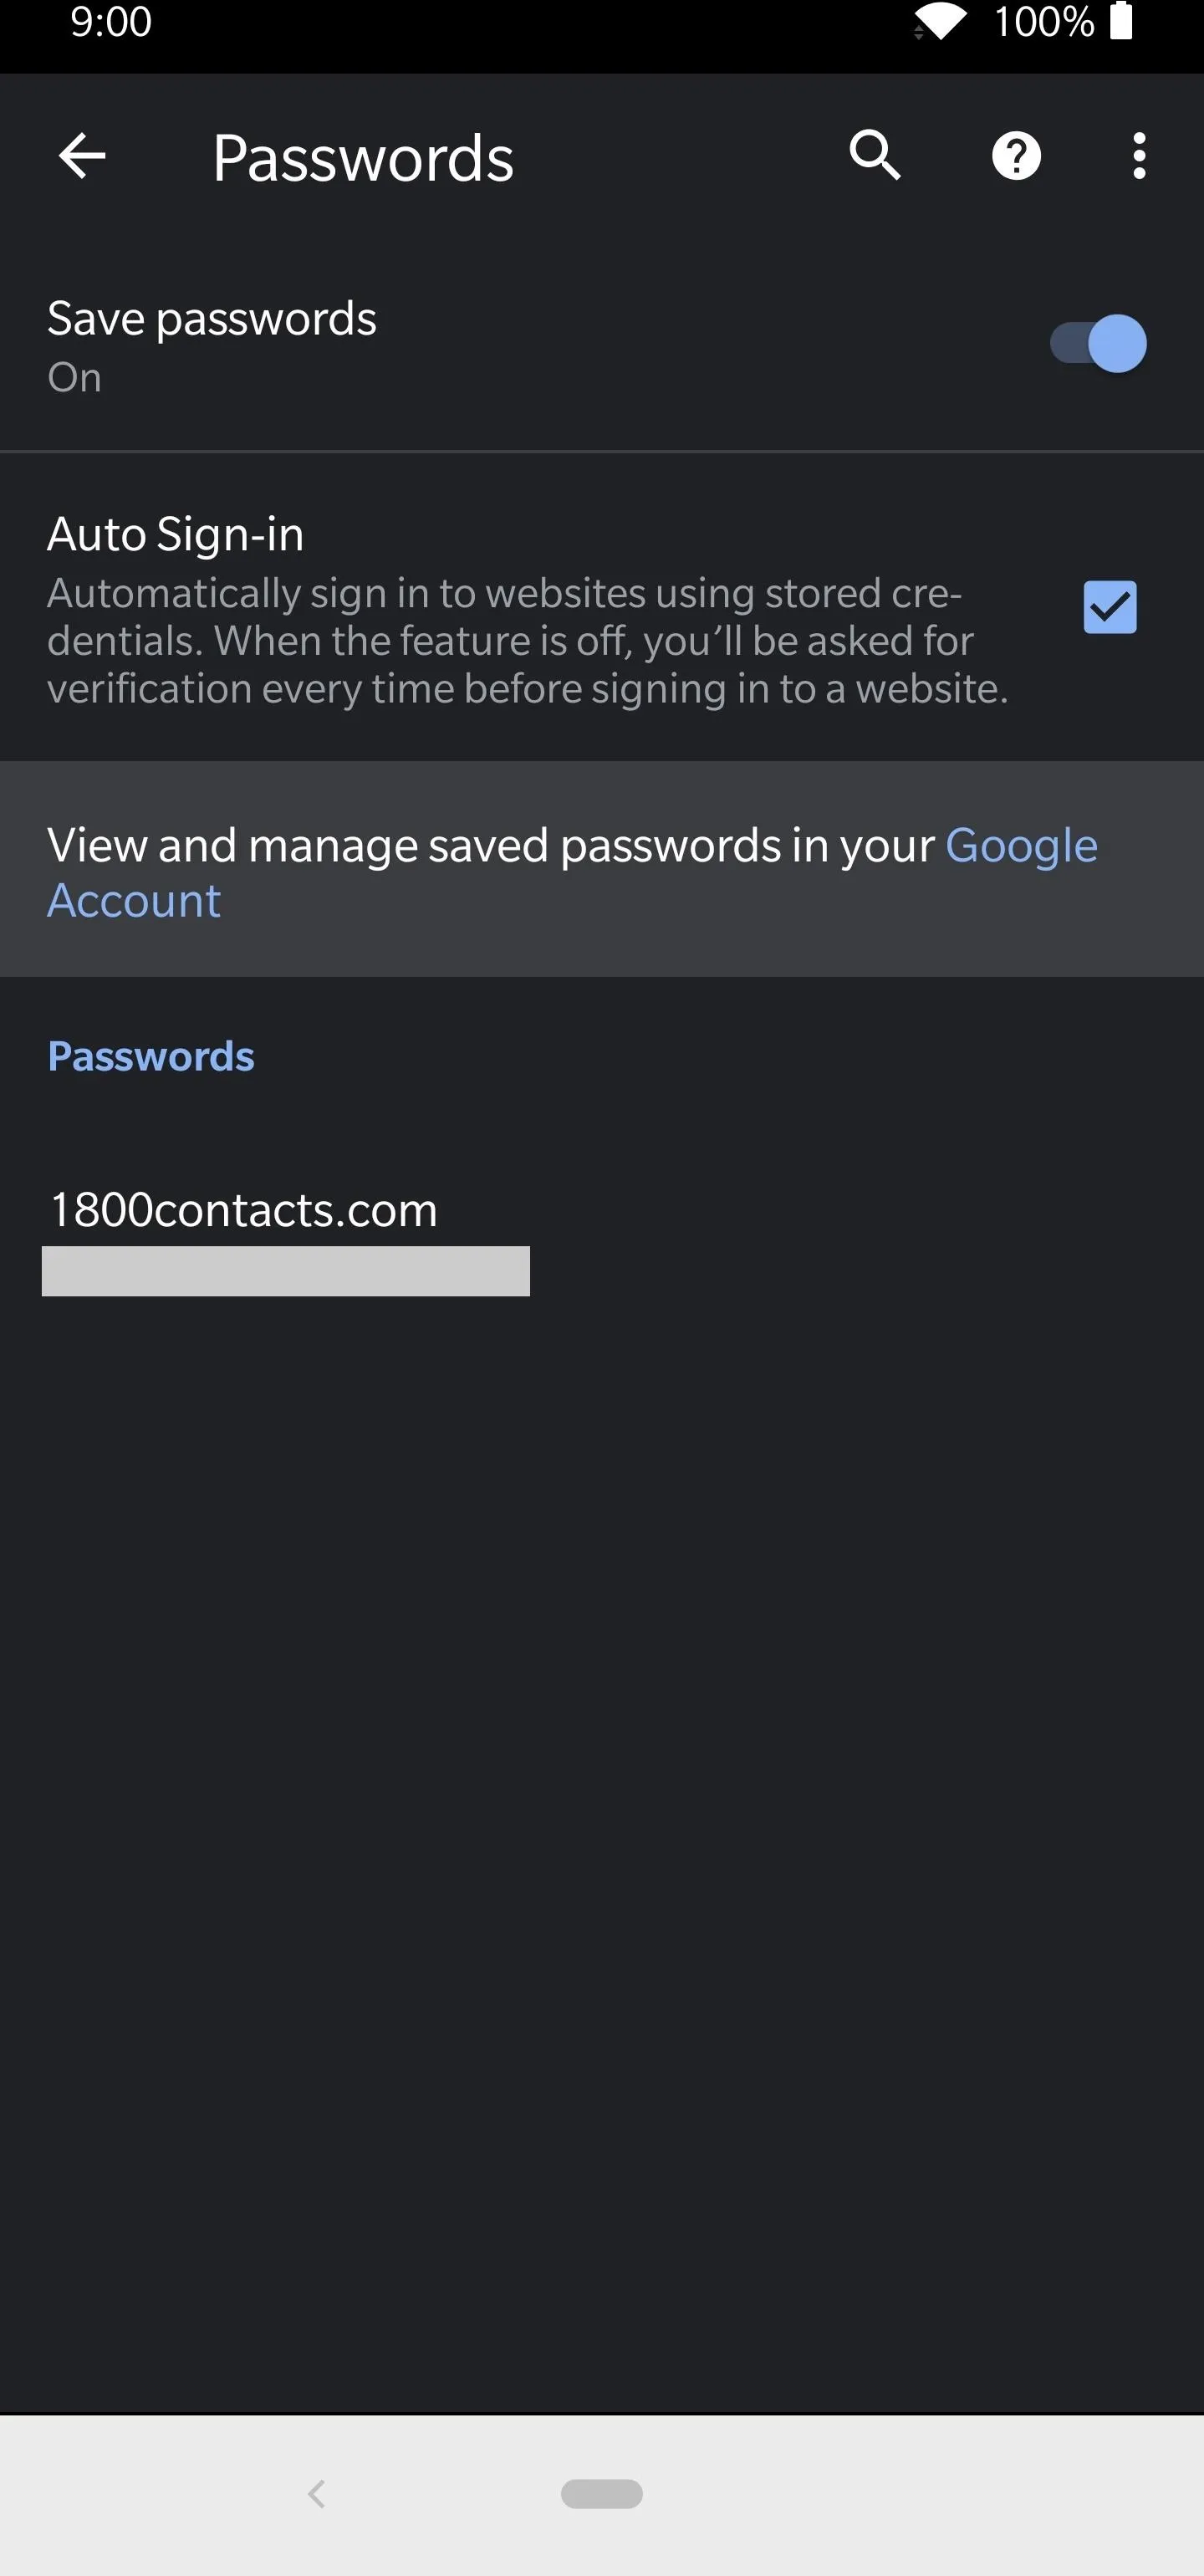Screen dimensions: 1204x2576
Task: Tap the 9:00 clock in the status bar
Action: [x=111, y=21]
